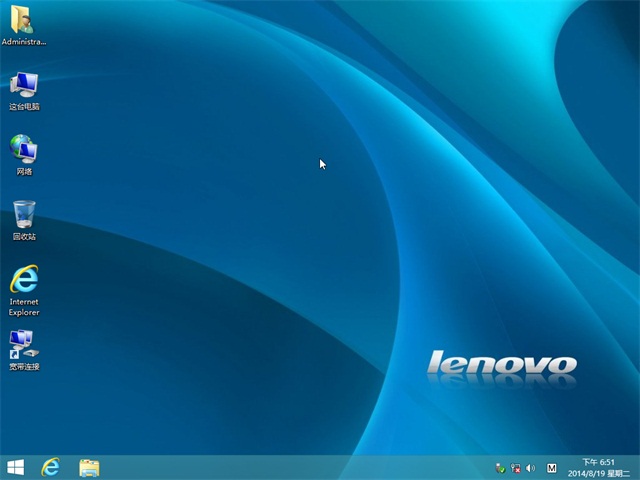Select the 宽带连接 broadband connection shortcut

(24, 345)
